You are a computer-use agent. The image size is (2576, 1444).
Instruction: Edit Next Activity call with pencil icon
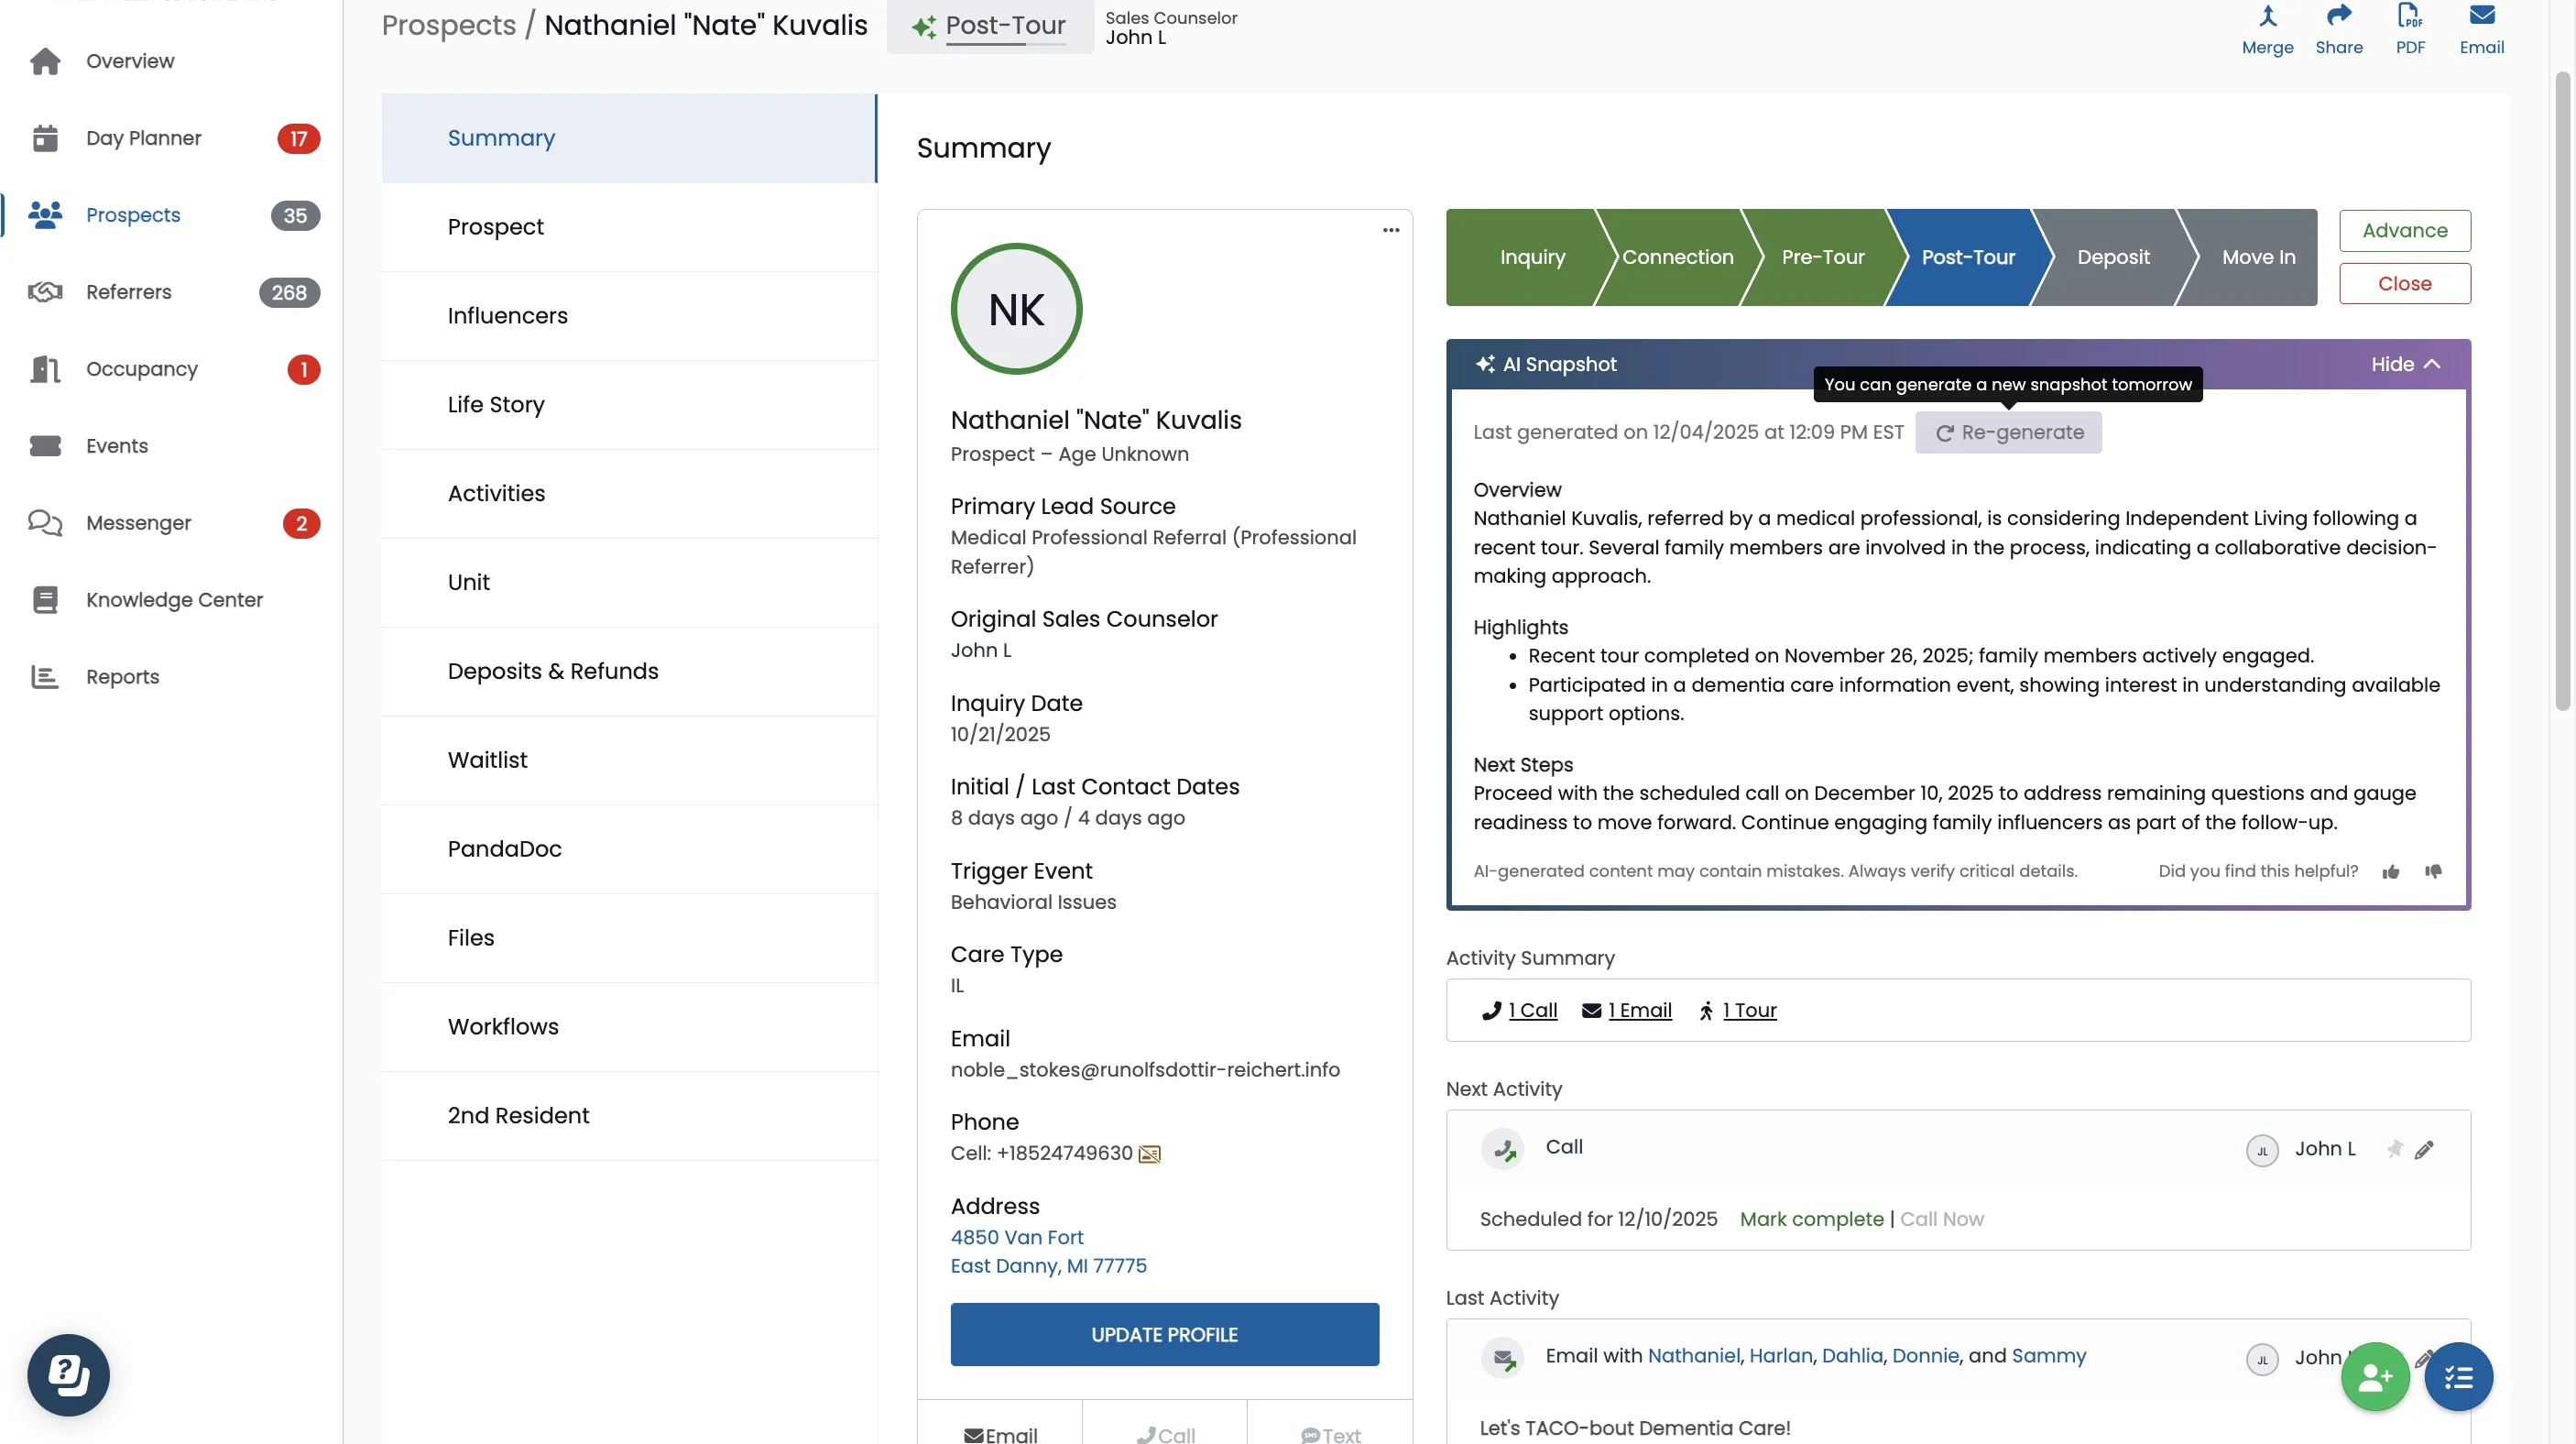[x=2424, y=1150]
